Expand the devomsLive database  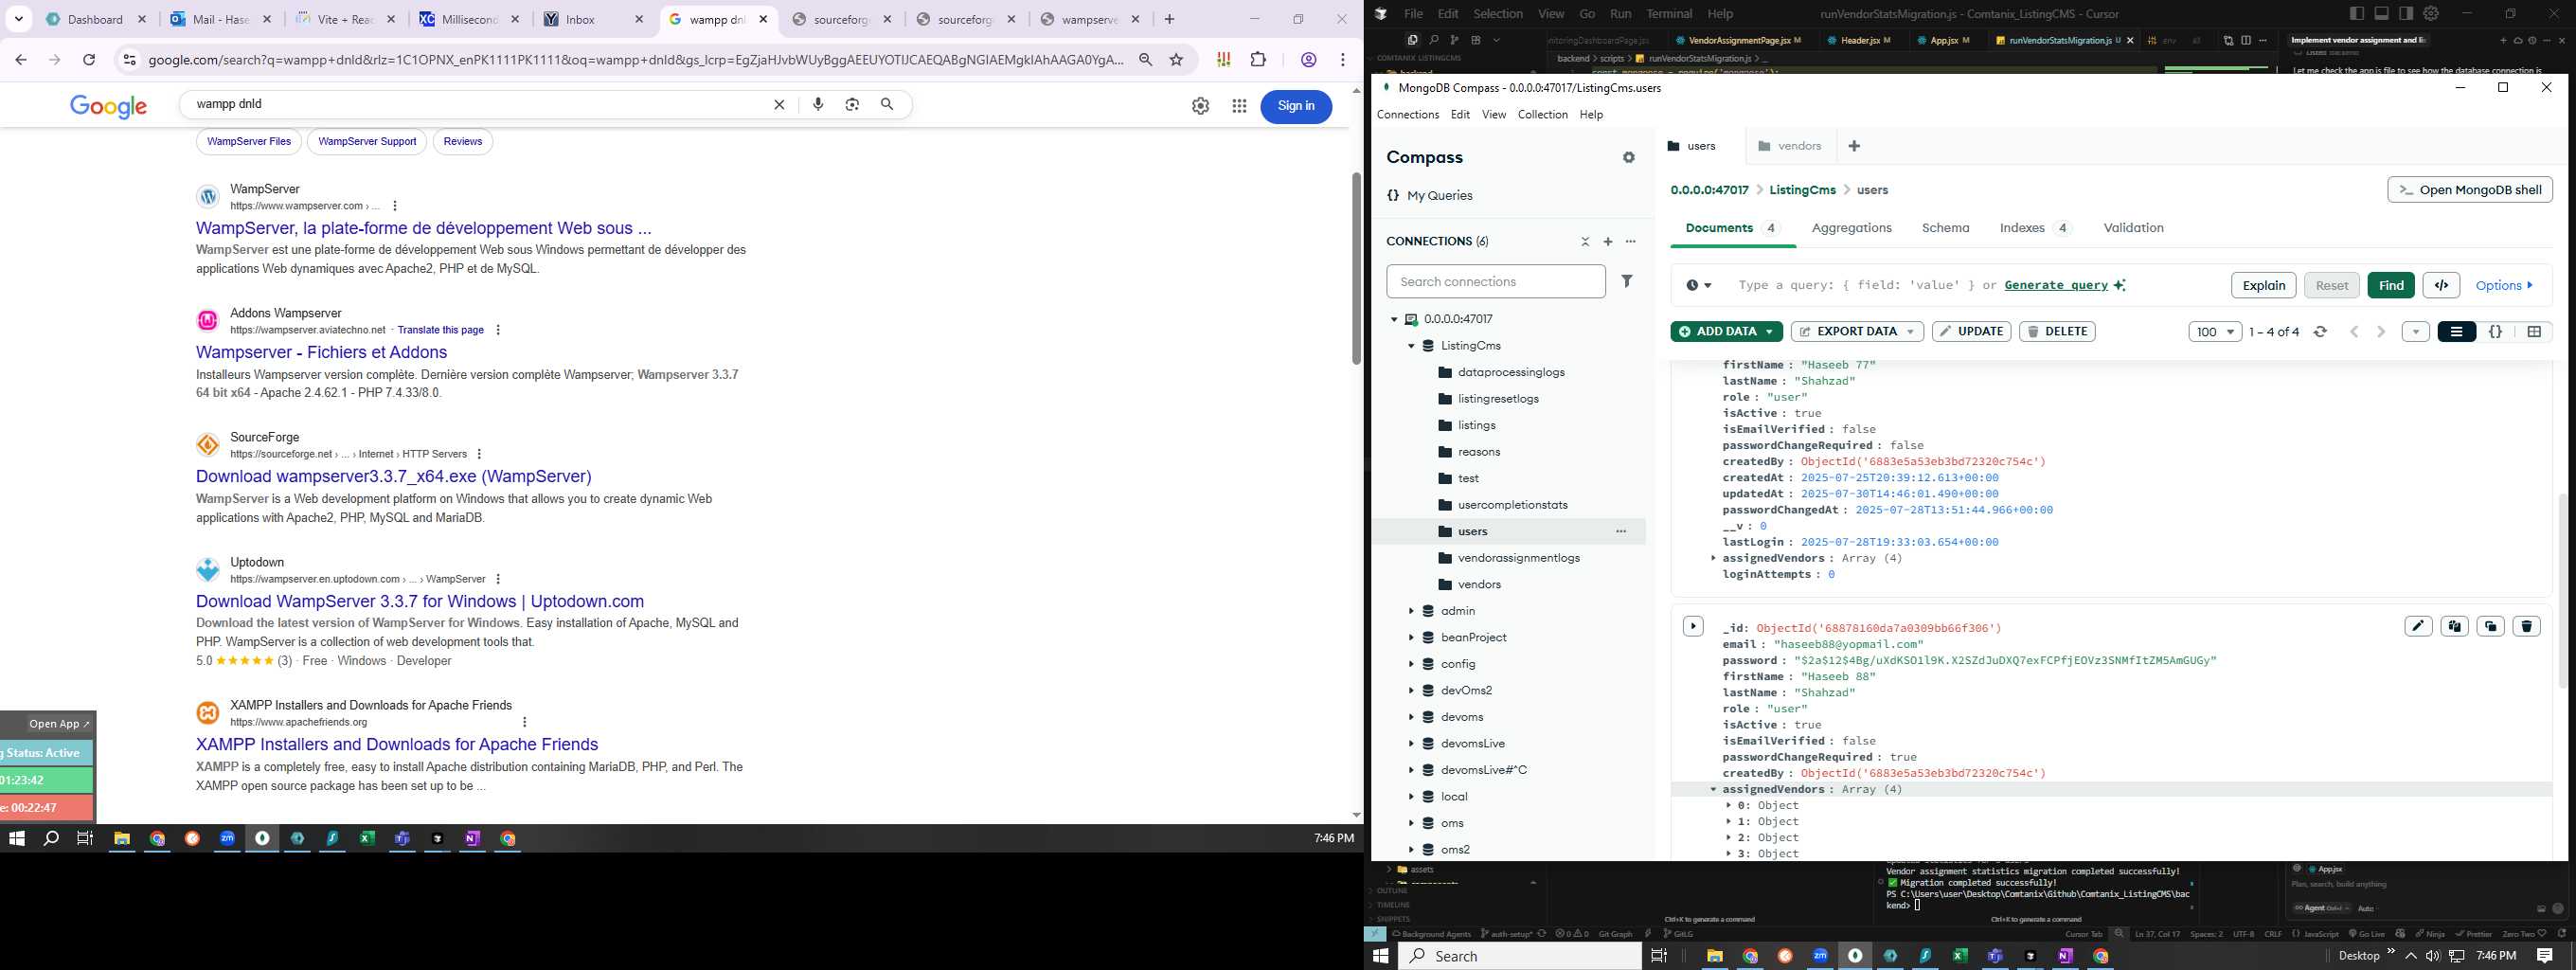point(1411,744)
